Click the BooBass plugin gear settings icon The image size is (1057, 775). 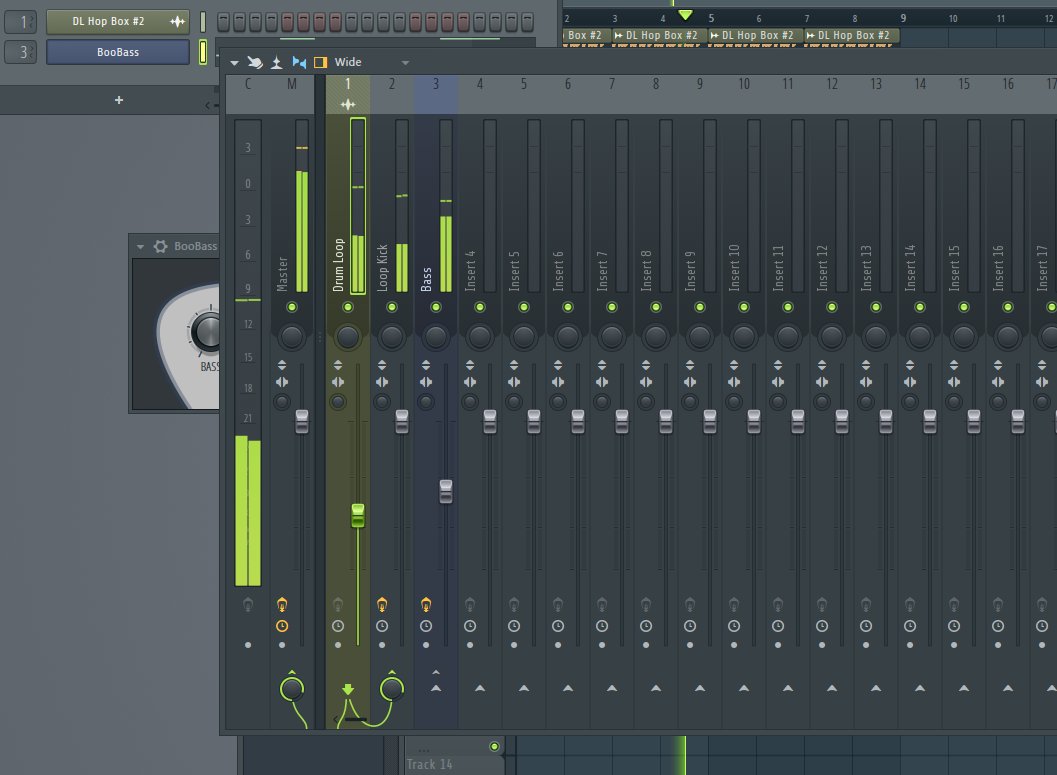pyautogui.click(x=160, y=247)
